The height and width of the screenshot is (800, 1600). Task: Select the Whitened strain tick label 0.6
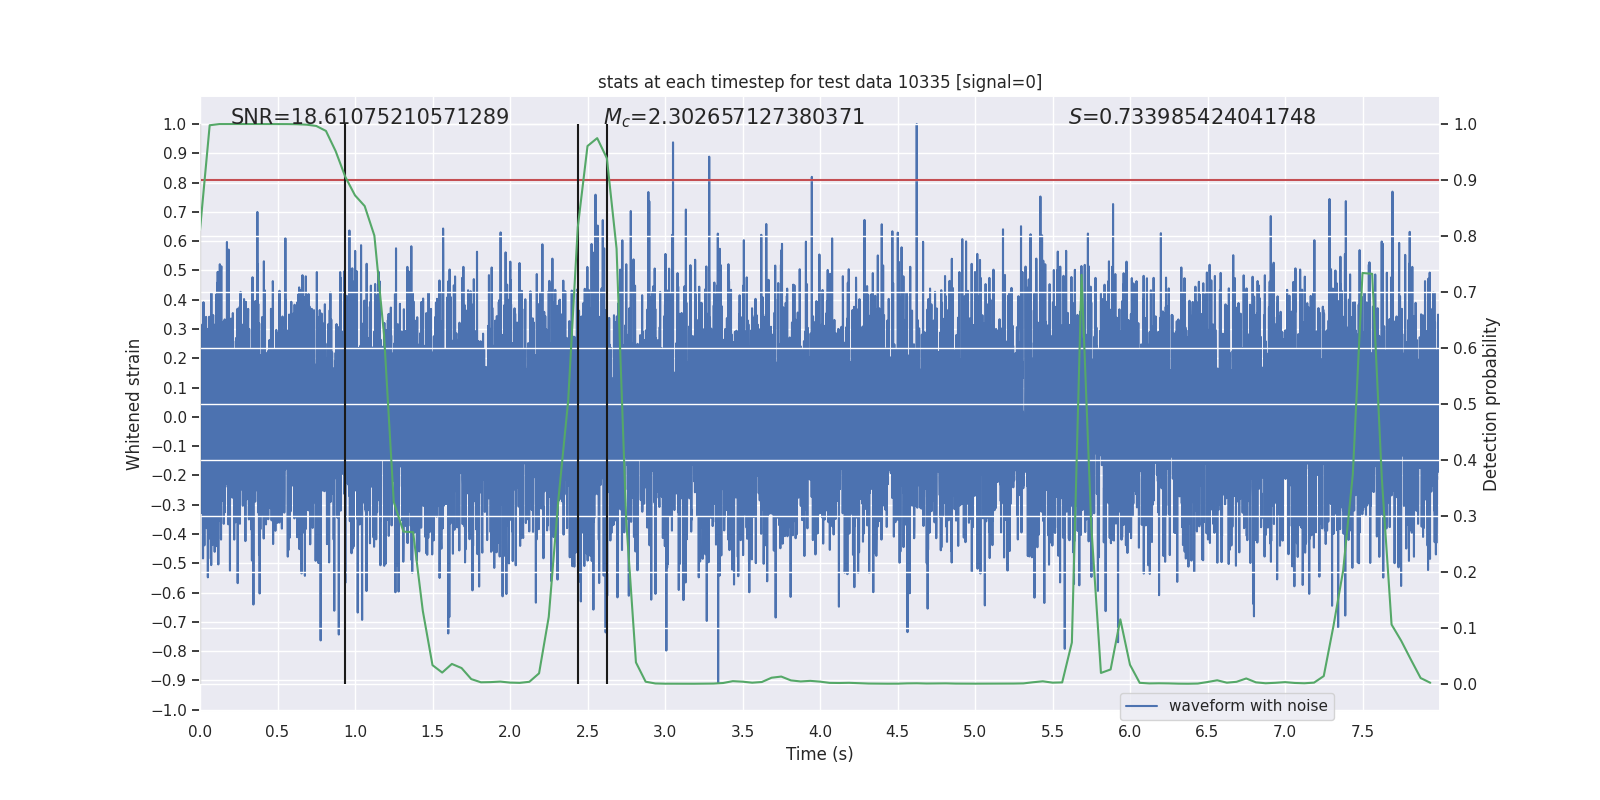click(x=175, y=242)
